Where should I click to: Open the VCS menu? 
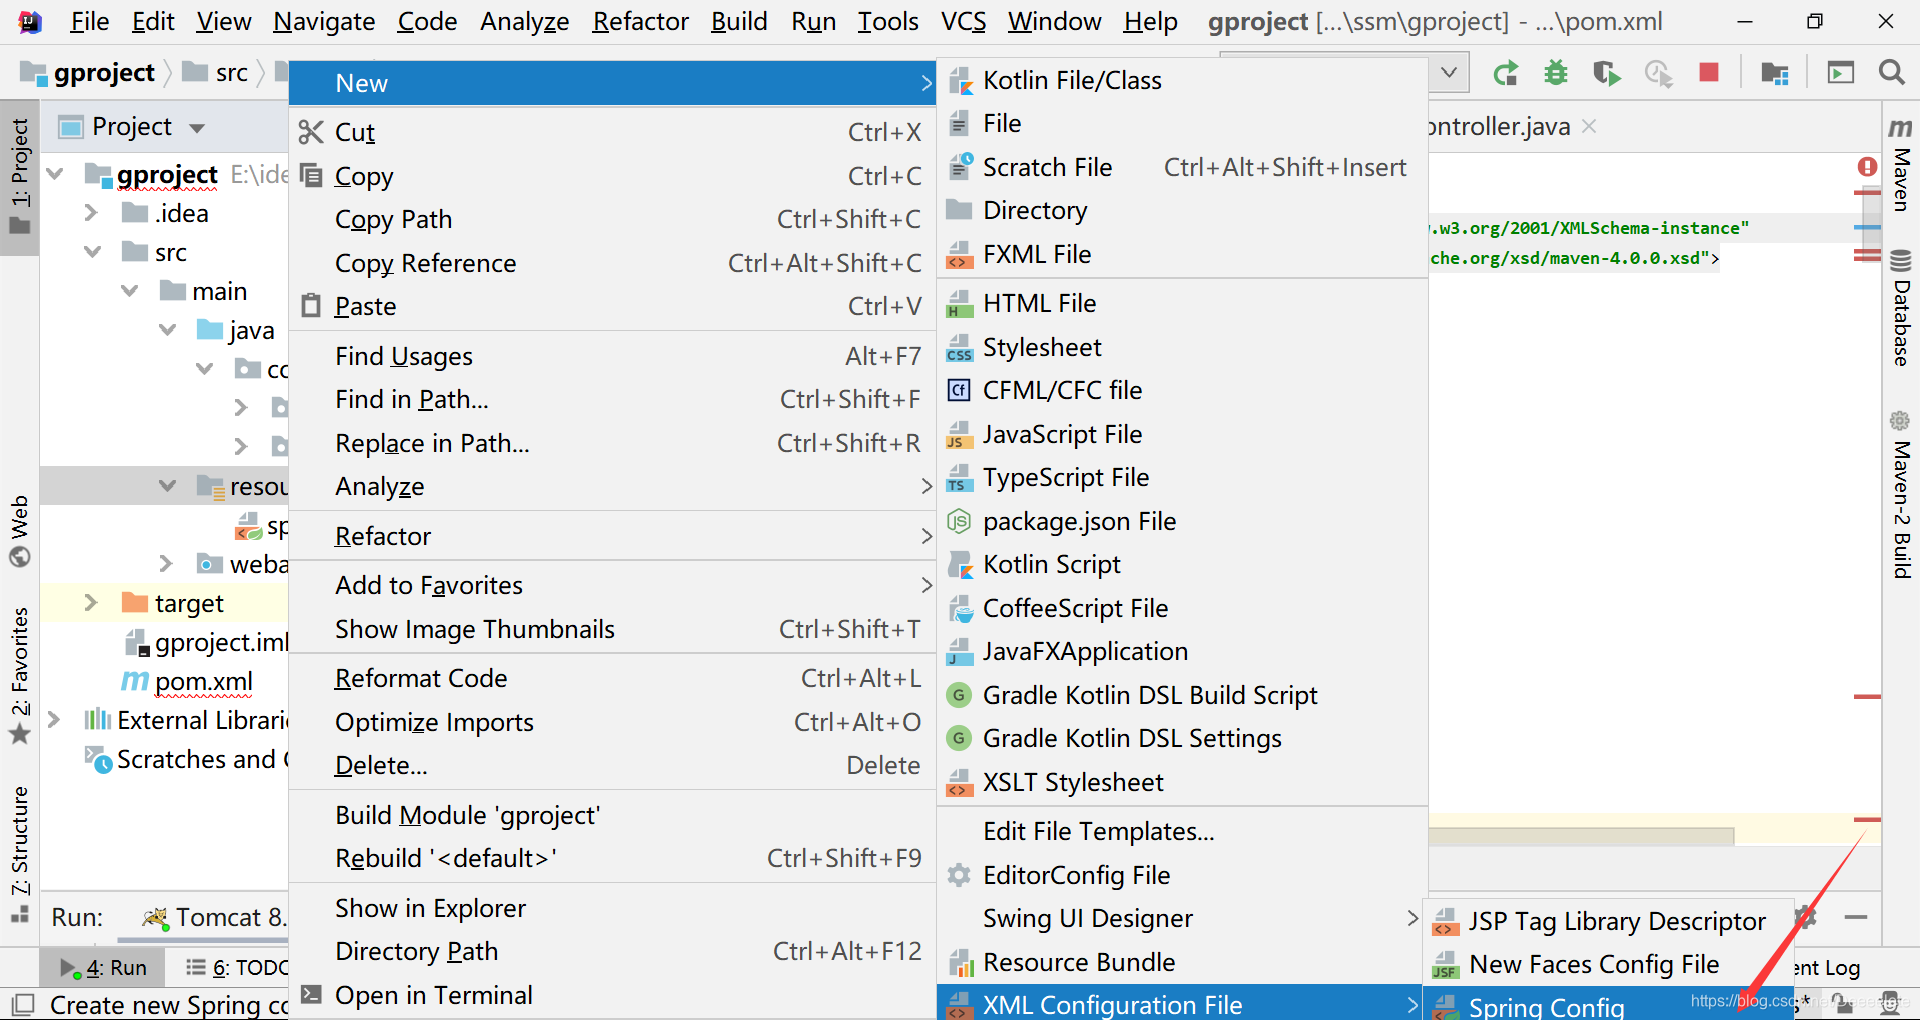point(963,21)
